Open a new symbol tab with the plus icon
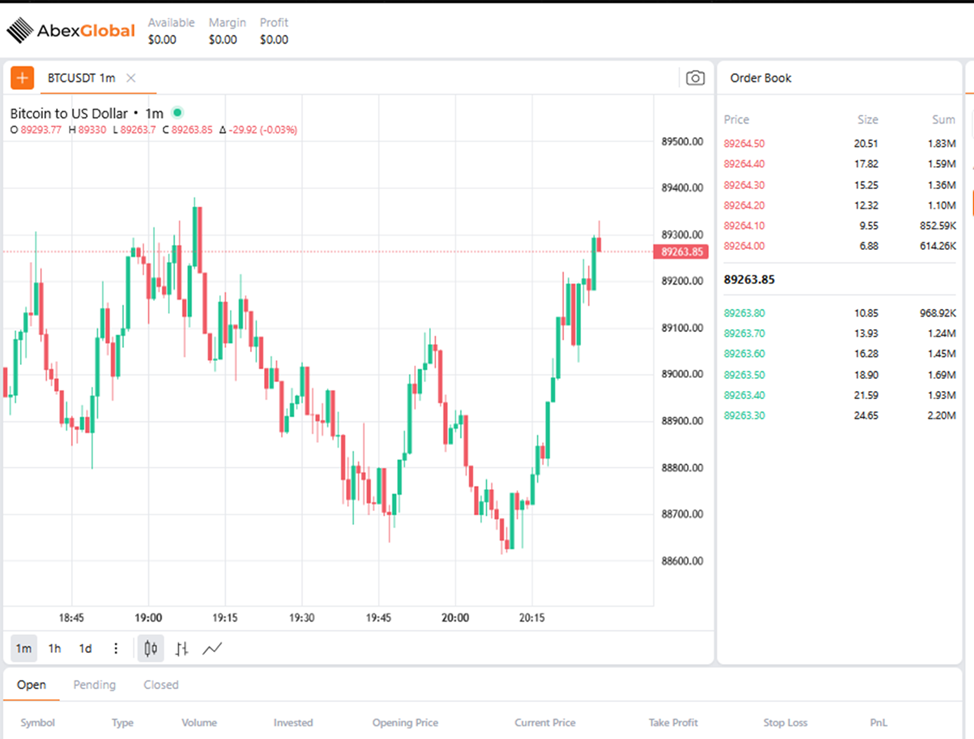Image resolution: width=974 pixels, height=739 pixels. 21,77
